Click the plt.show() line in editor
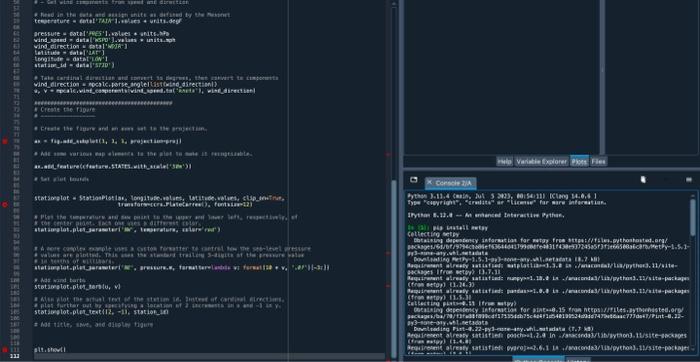Viewport: 700px width, 362px height. click(50, 350)
